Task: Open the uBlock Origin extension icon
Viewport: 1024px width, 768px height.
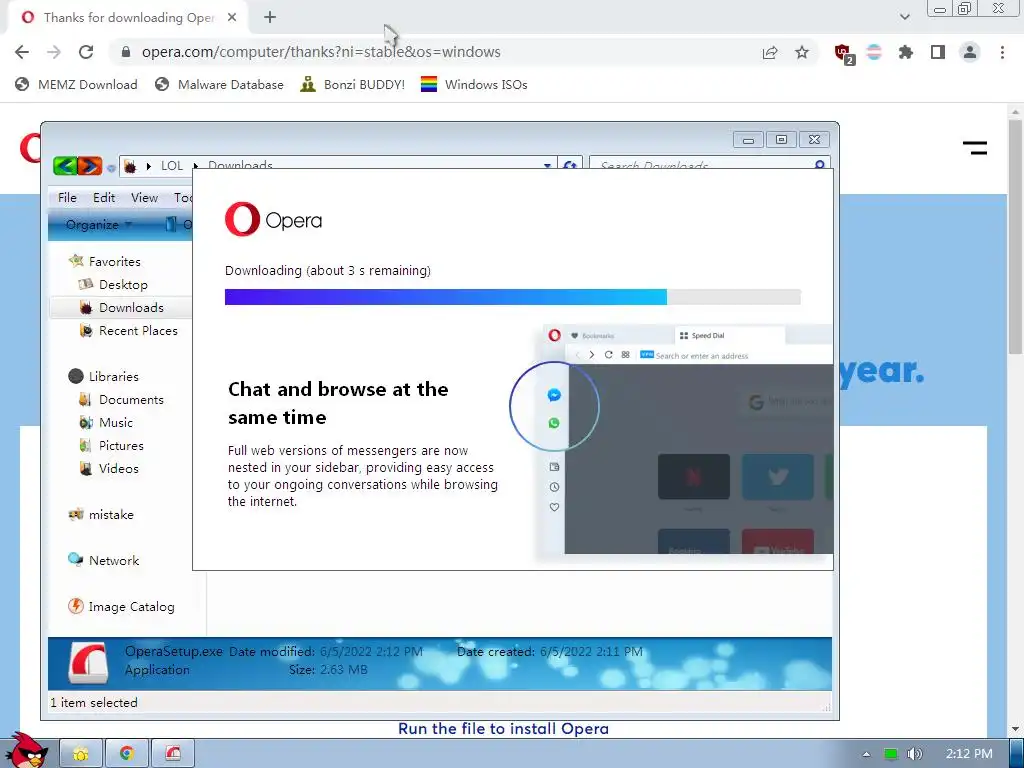Action: [844, 54]
